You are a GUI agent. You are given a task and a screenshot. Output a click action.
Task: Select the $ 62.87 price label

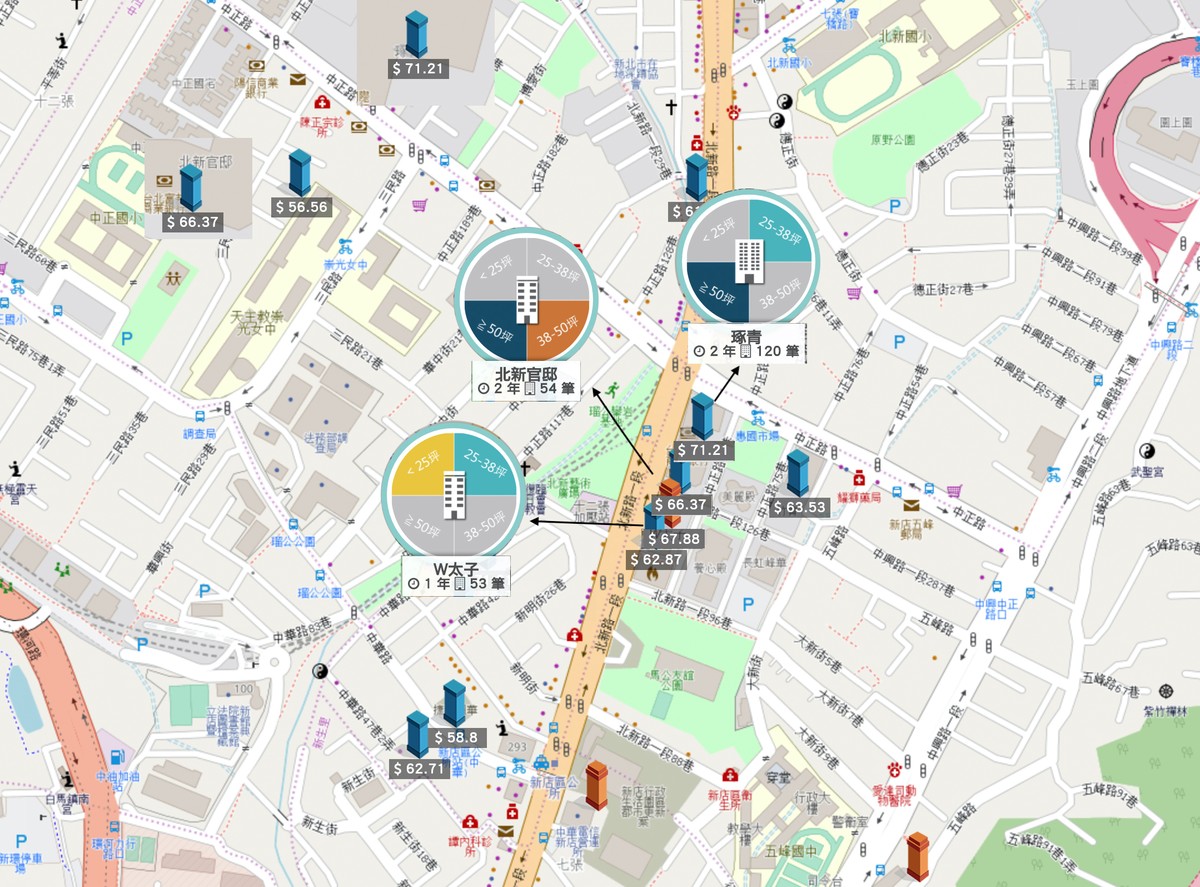656,559
